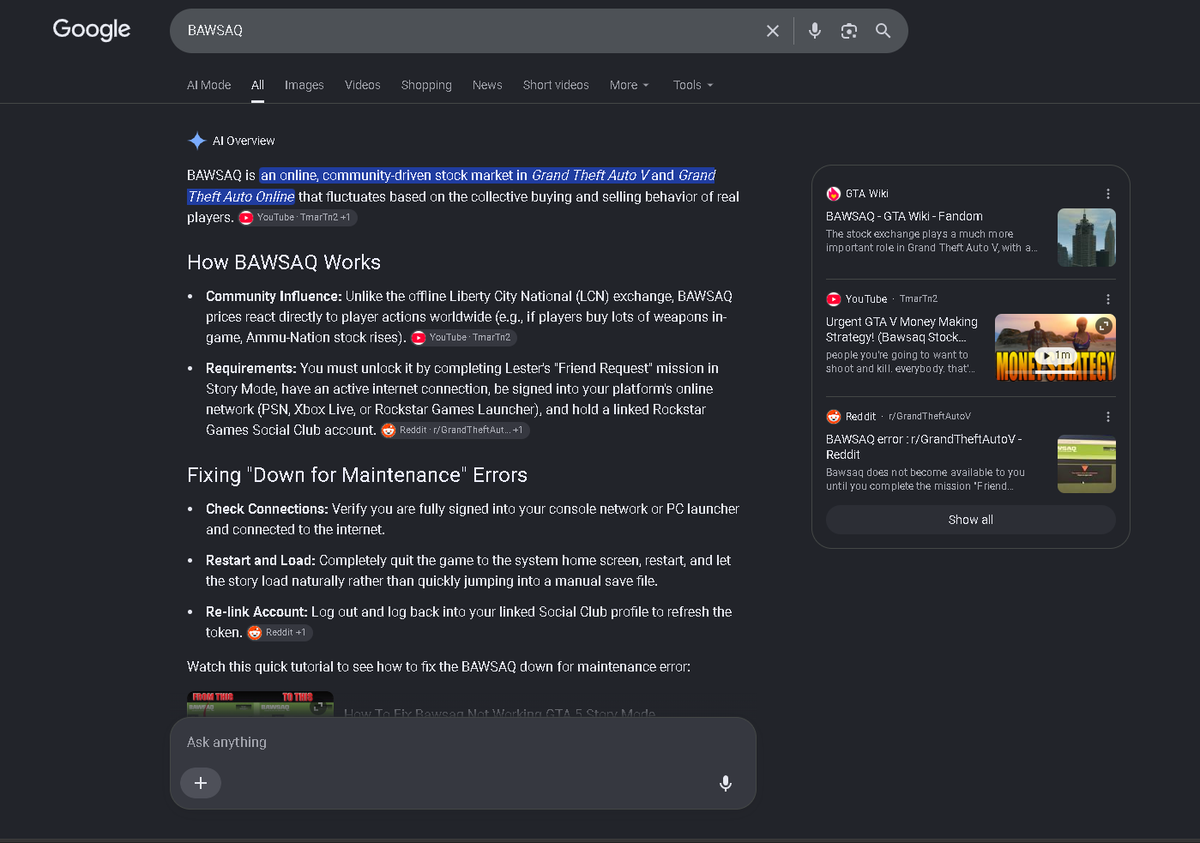This screenshot has height=843, width=1200.
Task: Switch to AI Mode tab
Action: click(x=209, y=85)
